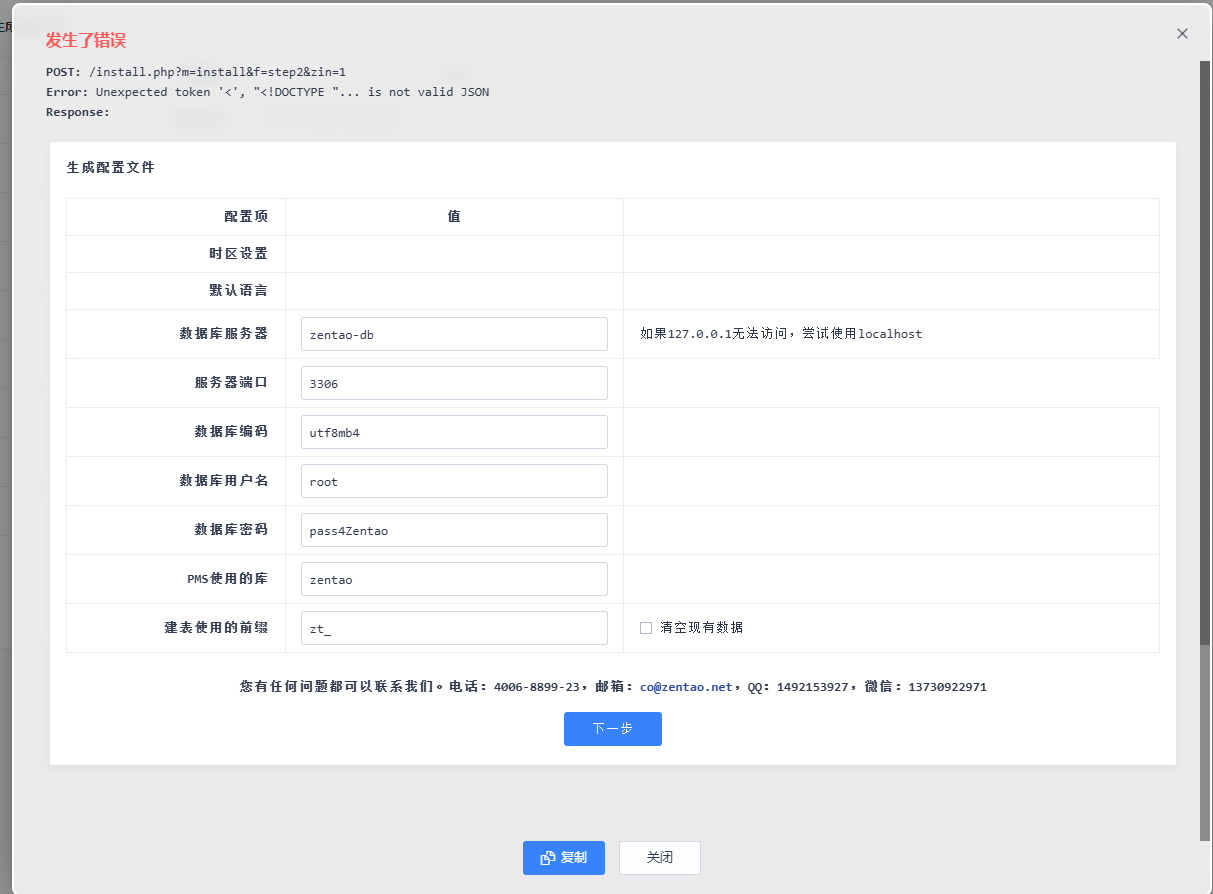Click the QQ number 1492153927
The image size is (1213, 894).
click(812, 687)
